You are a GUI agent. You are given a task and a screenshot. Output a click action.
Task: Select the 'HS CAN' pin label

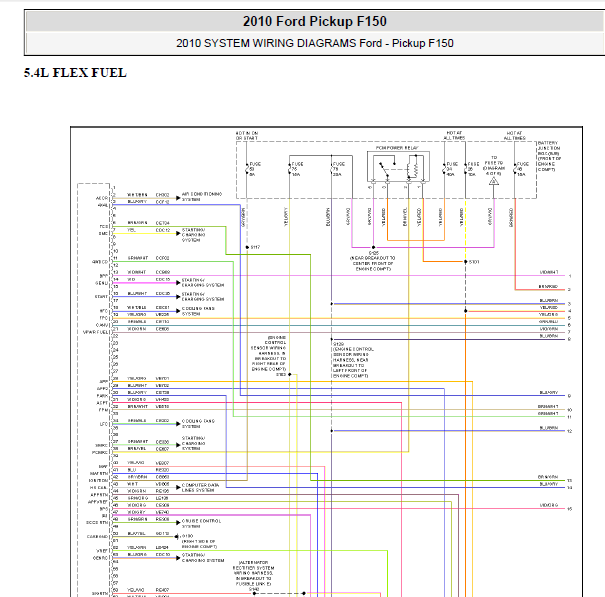pyautogui.click(x=100, y=487)
